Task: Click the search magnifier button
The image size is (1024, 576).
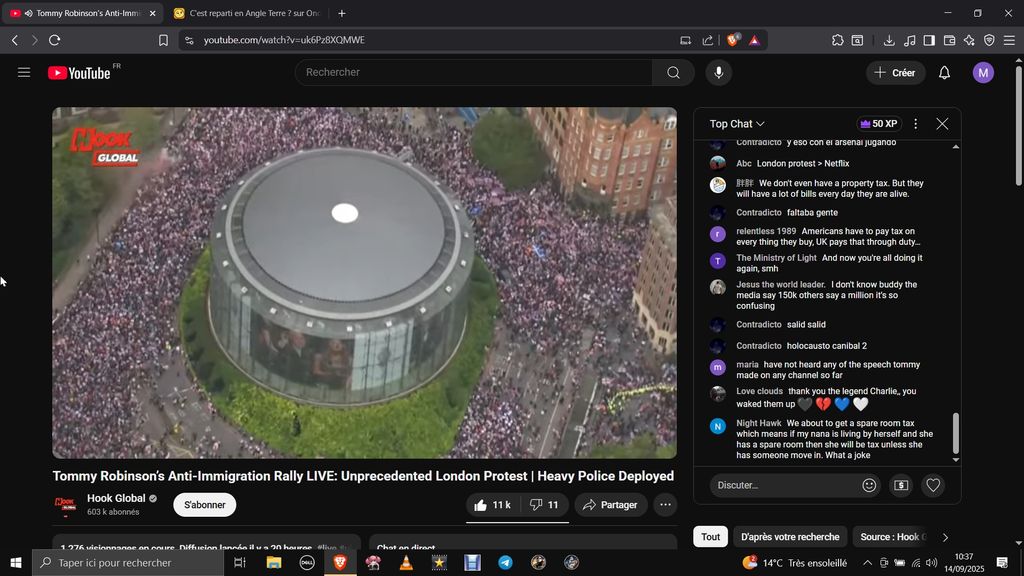Action: click(x=673, y=72)
